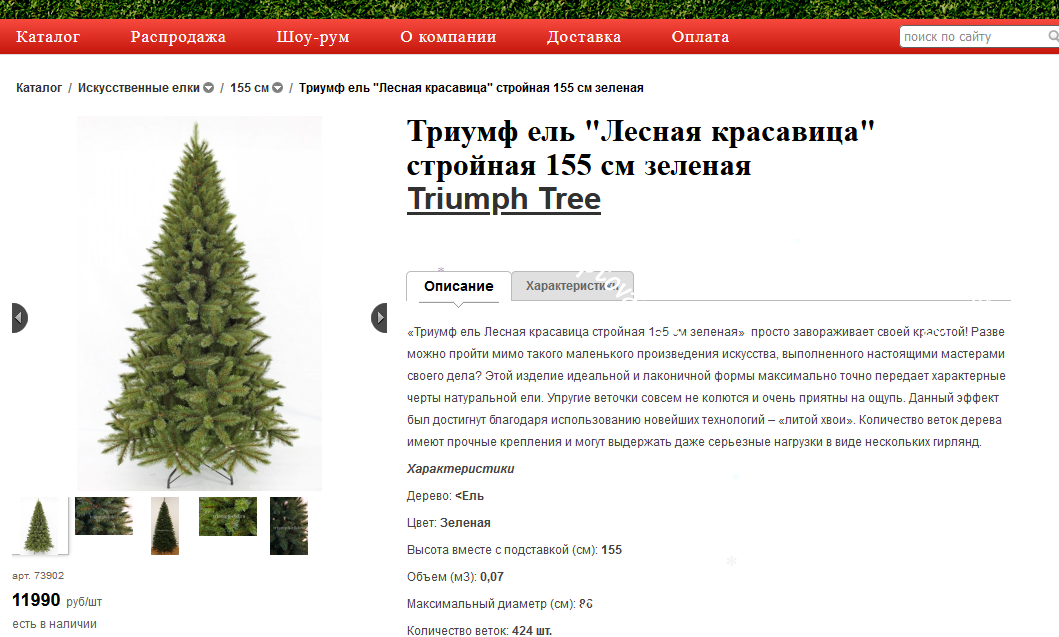Screen dimensions: 1059x637
Task: Select the first full-tree thumbnail
Action: click(x=39, y=526)
